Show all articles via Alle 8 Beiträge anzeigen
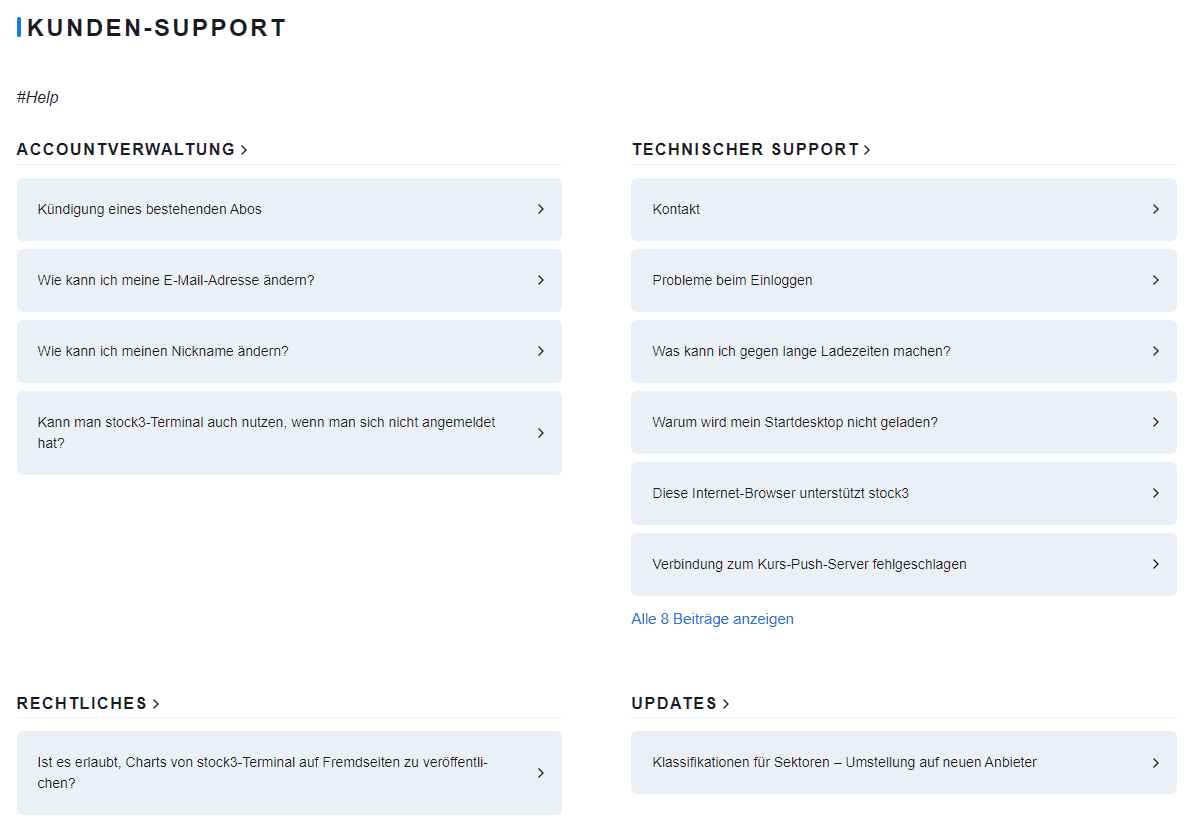 coord(712,619)
